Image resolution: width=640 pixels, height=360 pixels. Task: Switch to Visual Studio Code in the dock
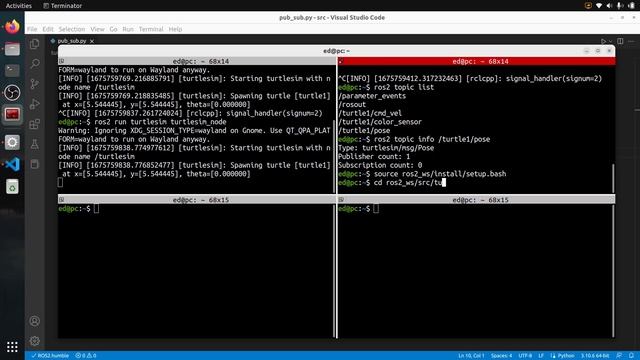point(12,164)
